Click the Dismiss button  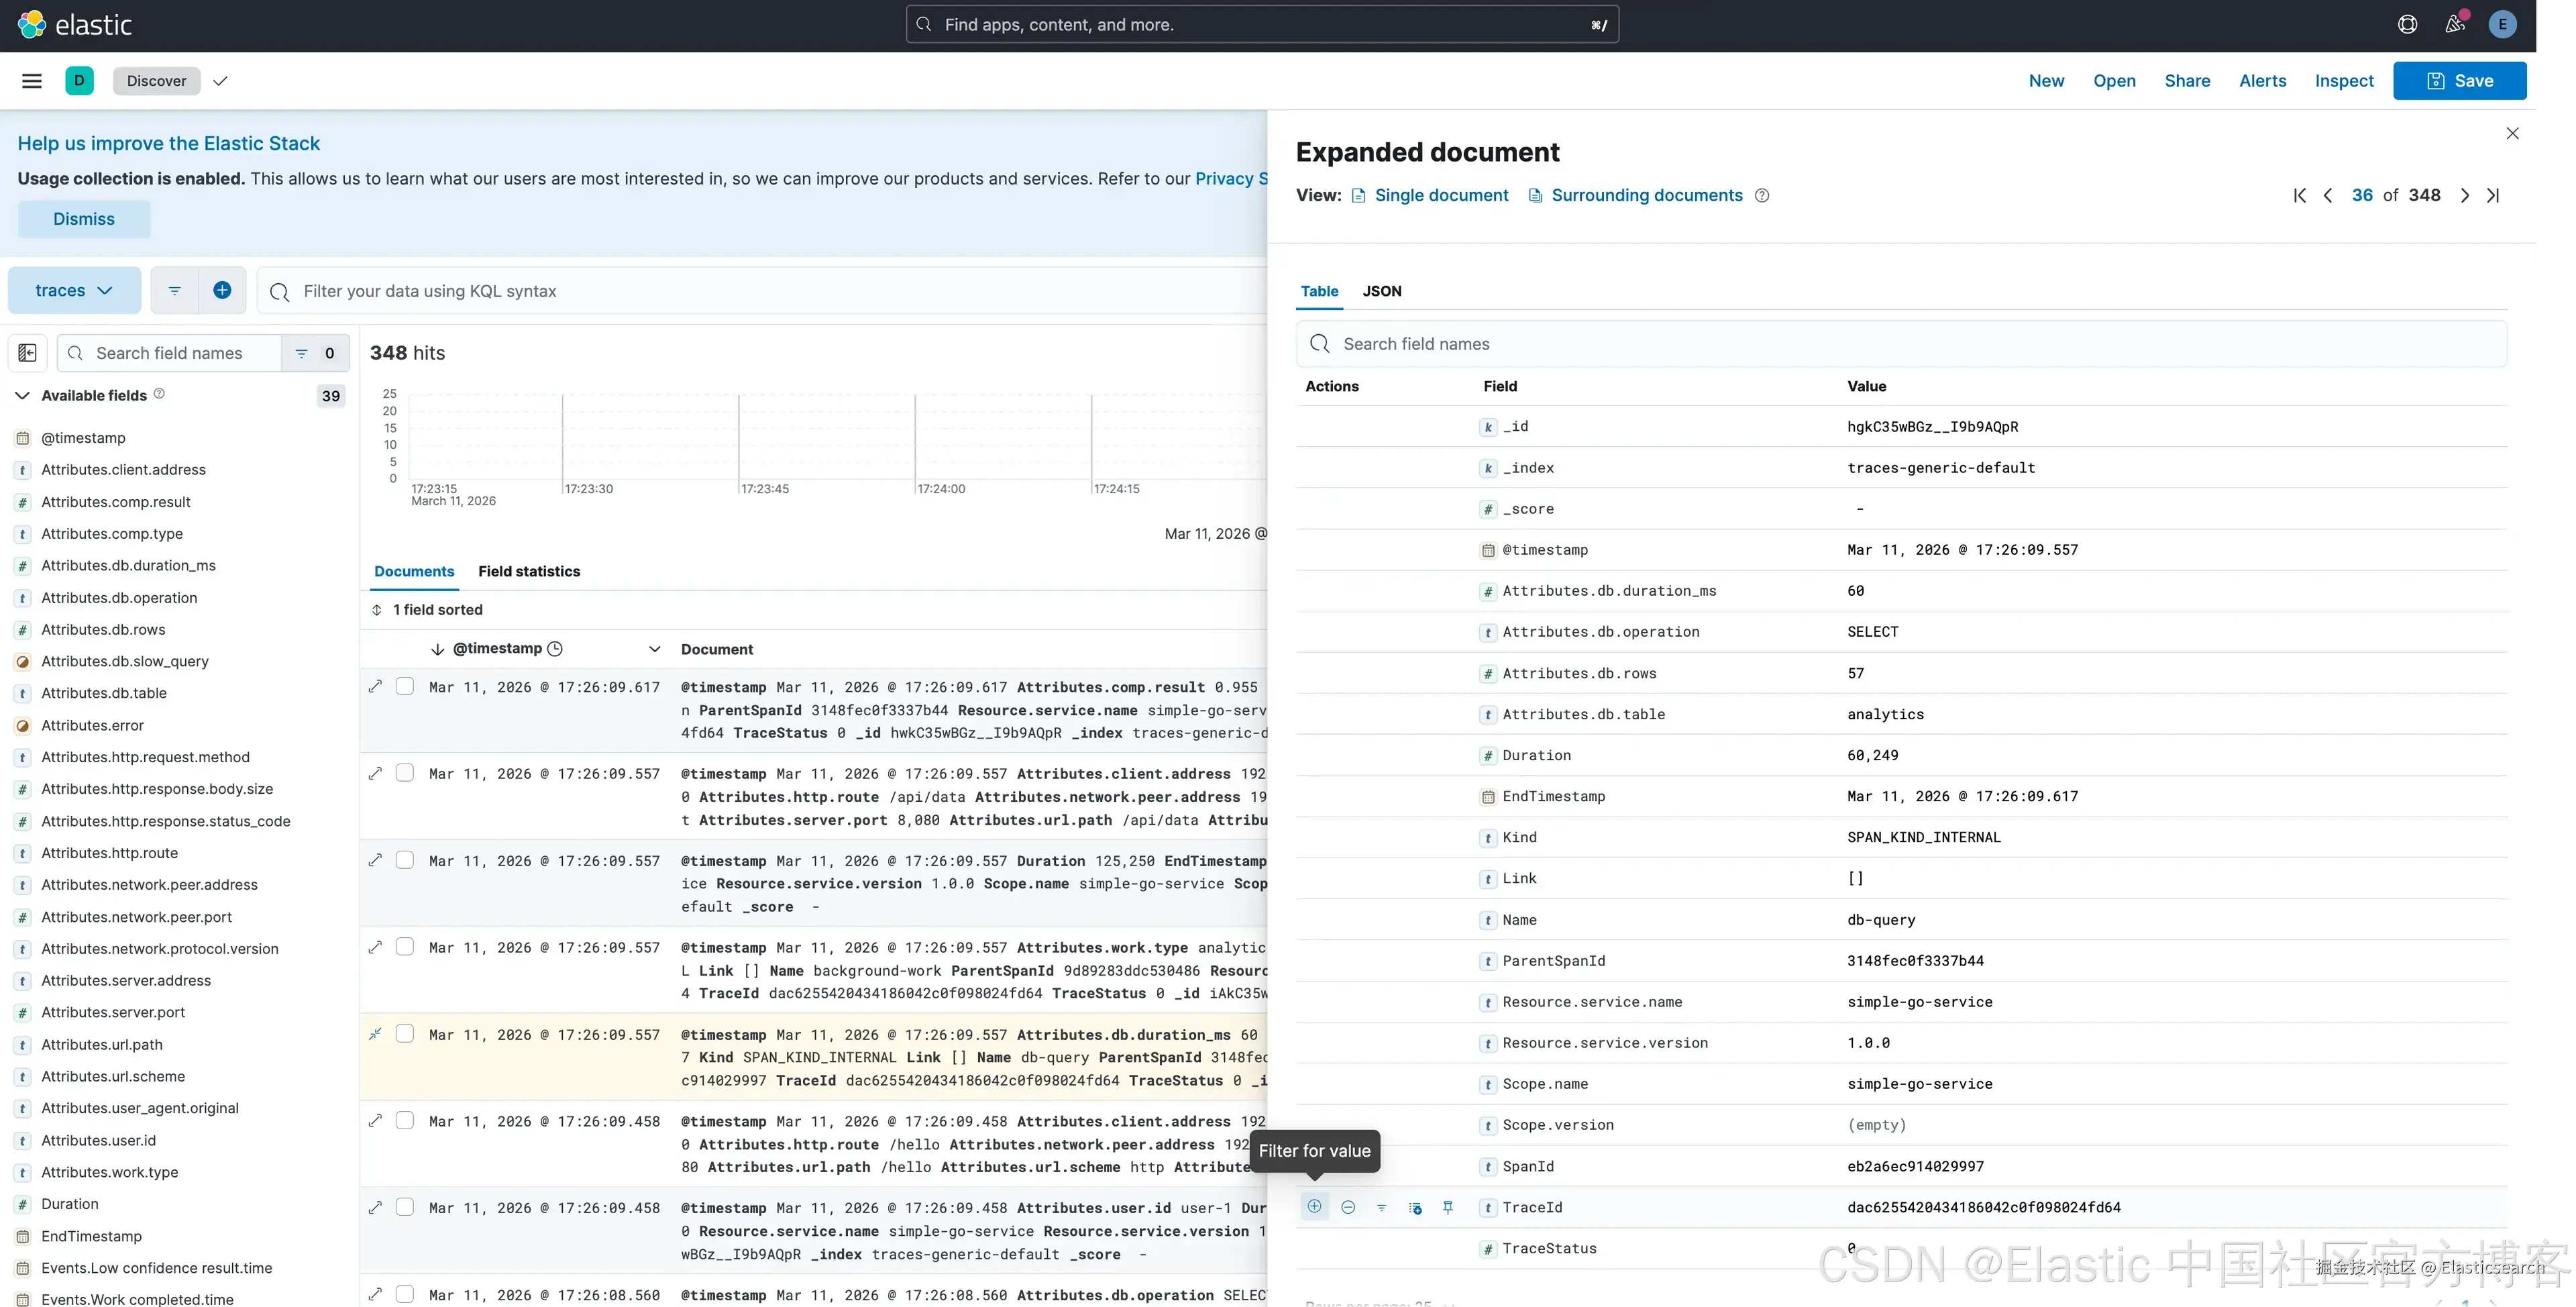pyautogui.click(x=84, y=219)
